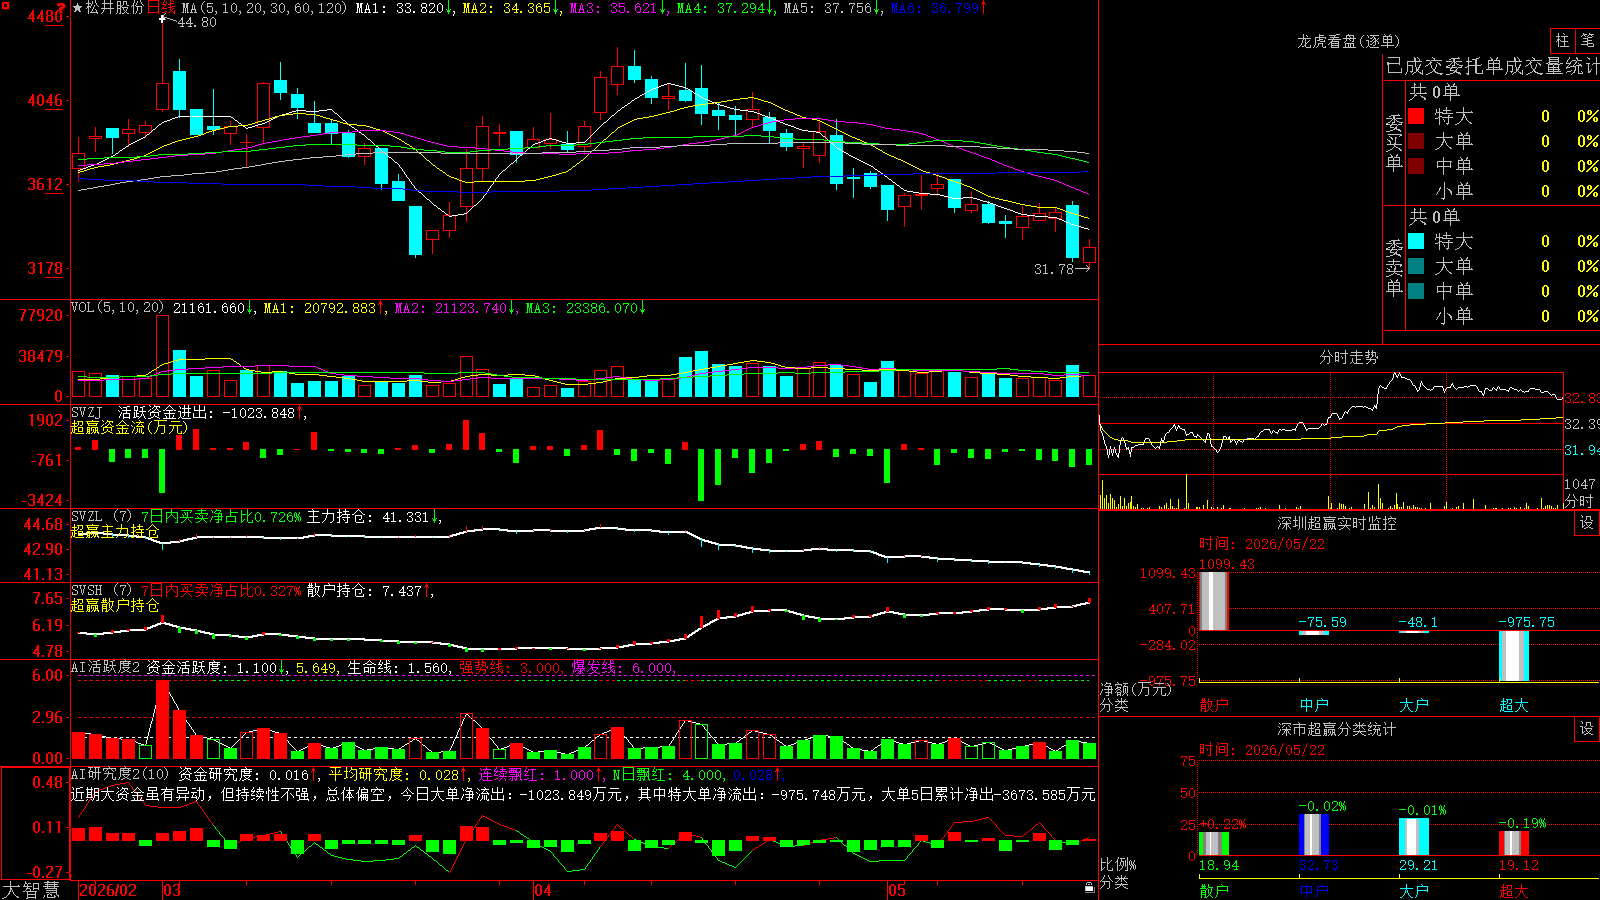Click the lock icon at the chart's bottom-right
Viewport: 1600px width, 900px height.
[1089, 888]
